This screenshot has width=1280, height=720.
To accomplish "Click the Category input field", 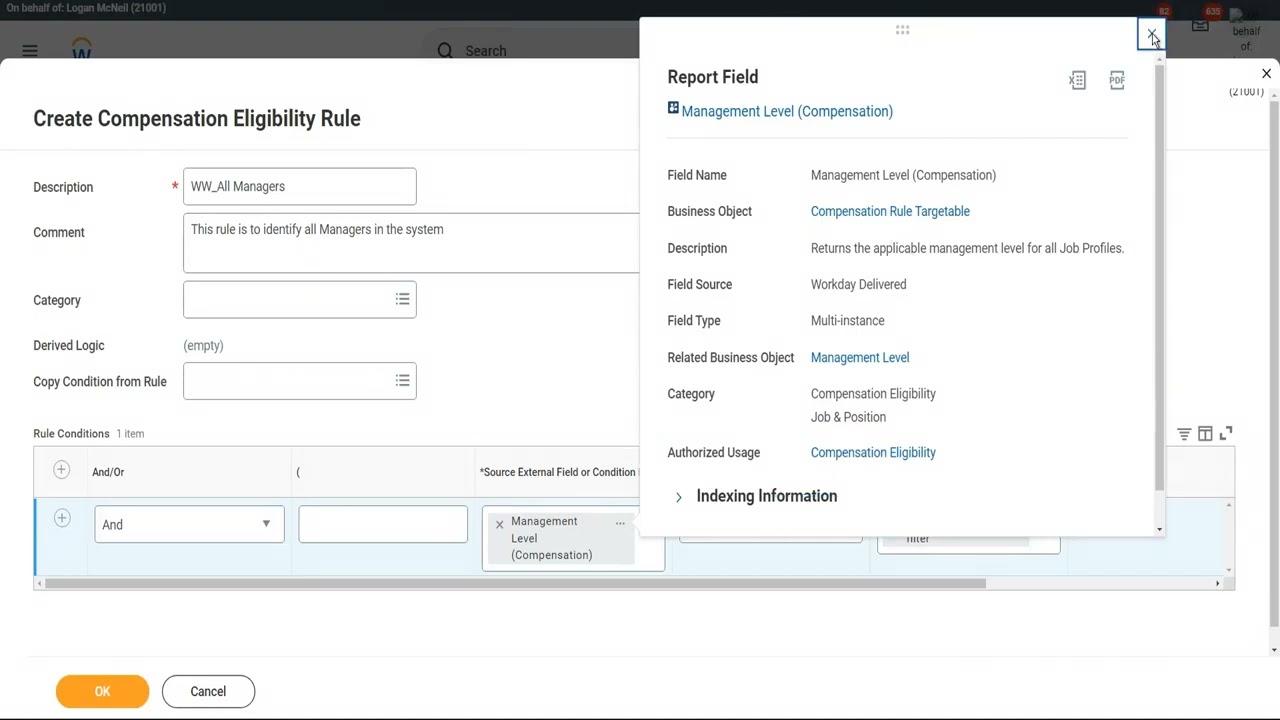I will point(300,299).
